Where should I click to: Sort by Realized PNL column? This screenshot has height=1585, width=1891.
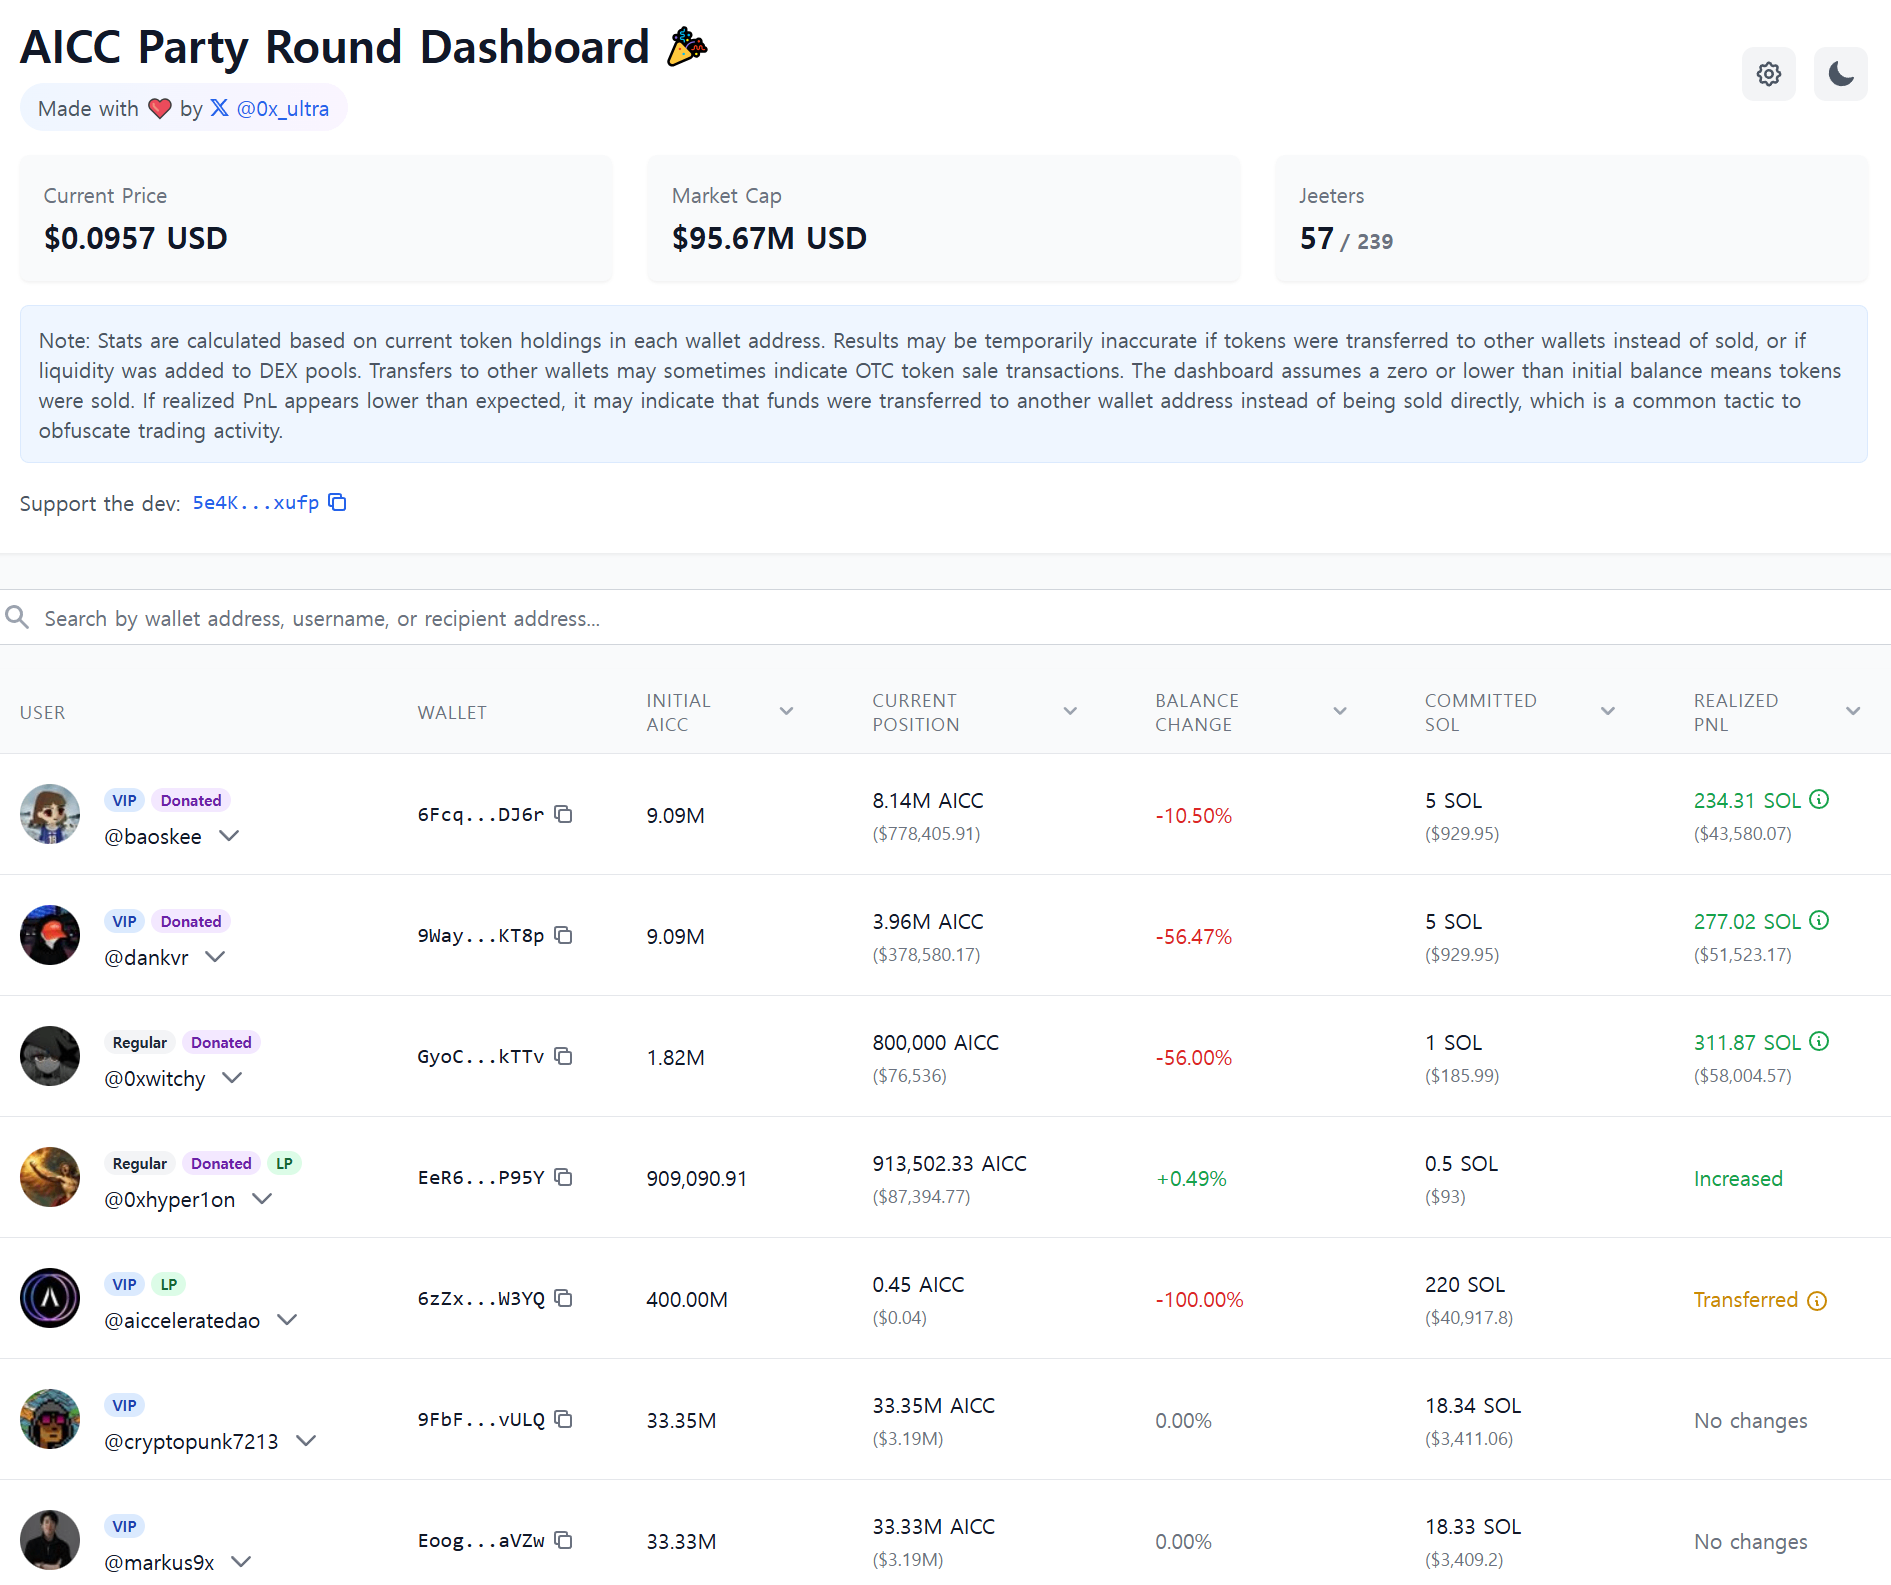point(1853,712)
